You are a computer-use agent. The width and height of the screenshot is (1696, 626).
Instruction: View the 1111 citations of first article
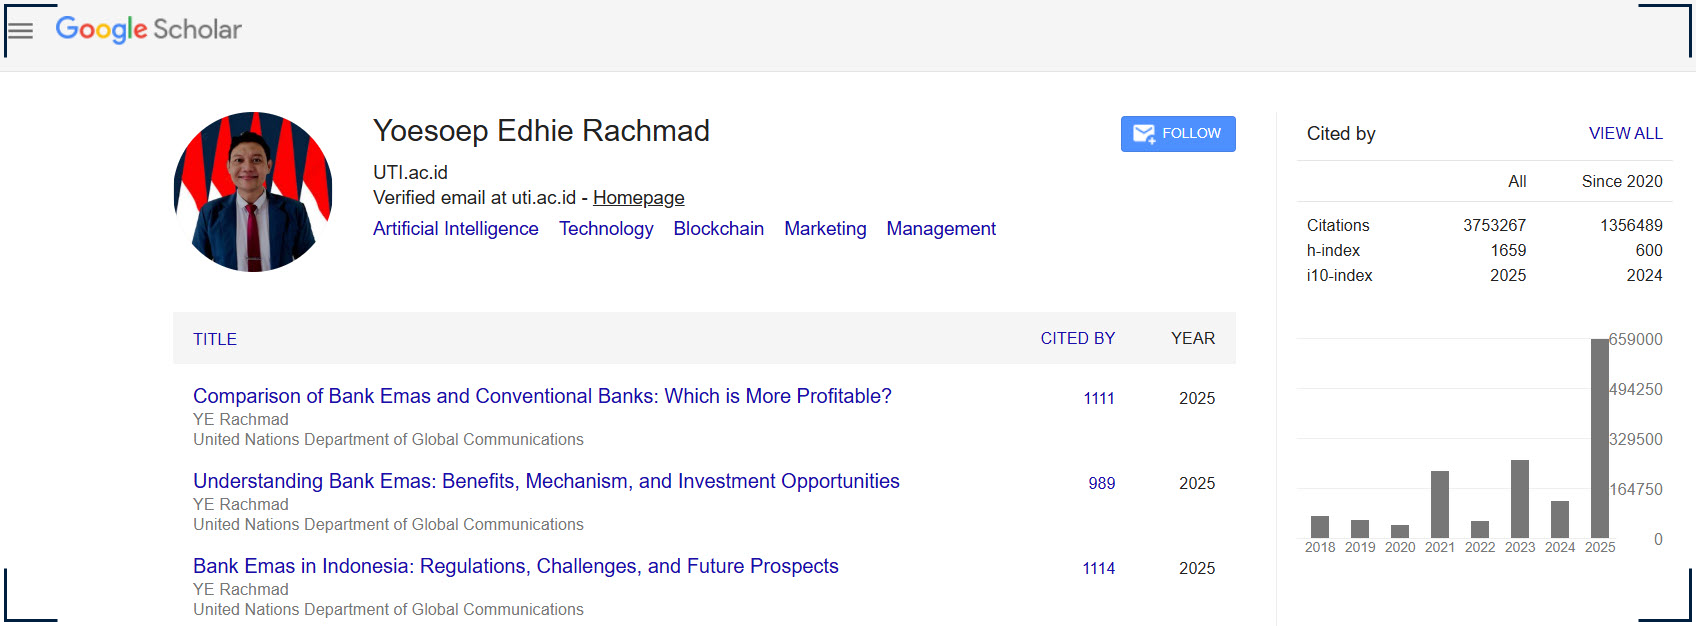tap(1098, 398)
